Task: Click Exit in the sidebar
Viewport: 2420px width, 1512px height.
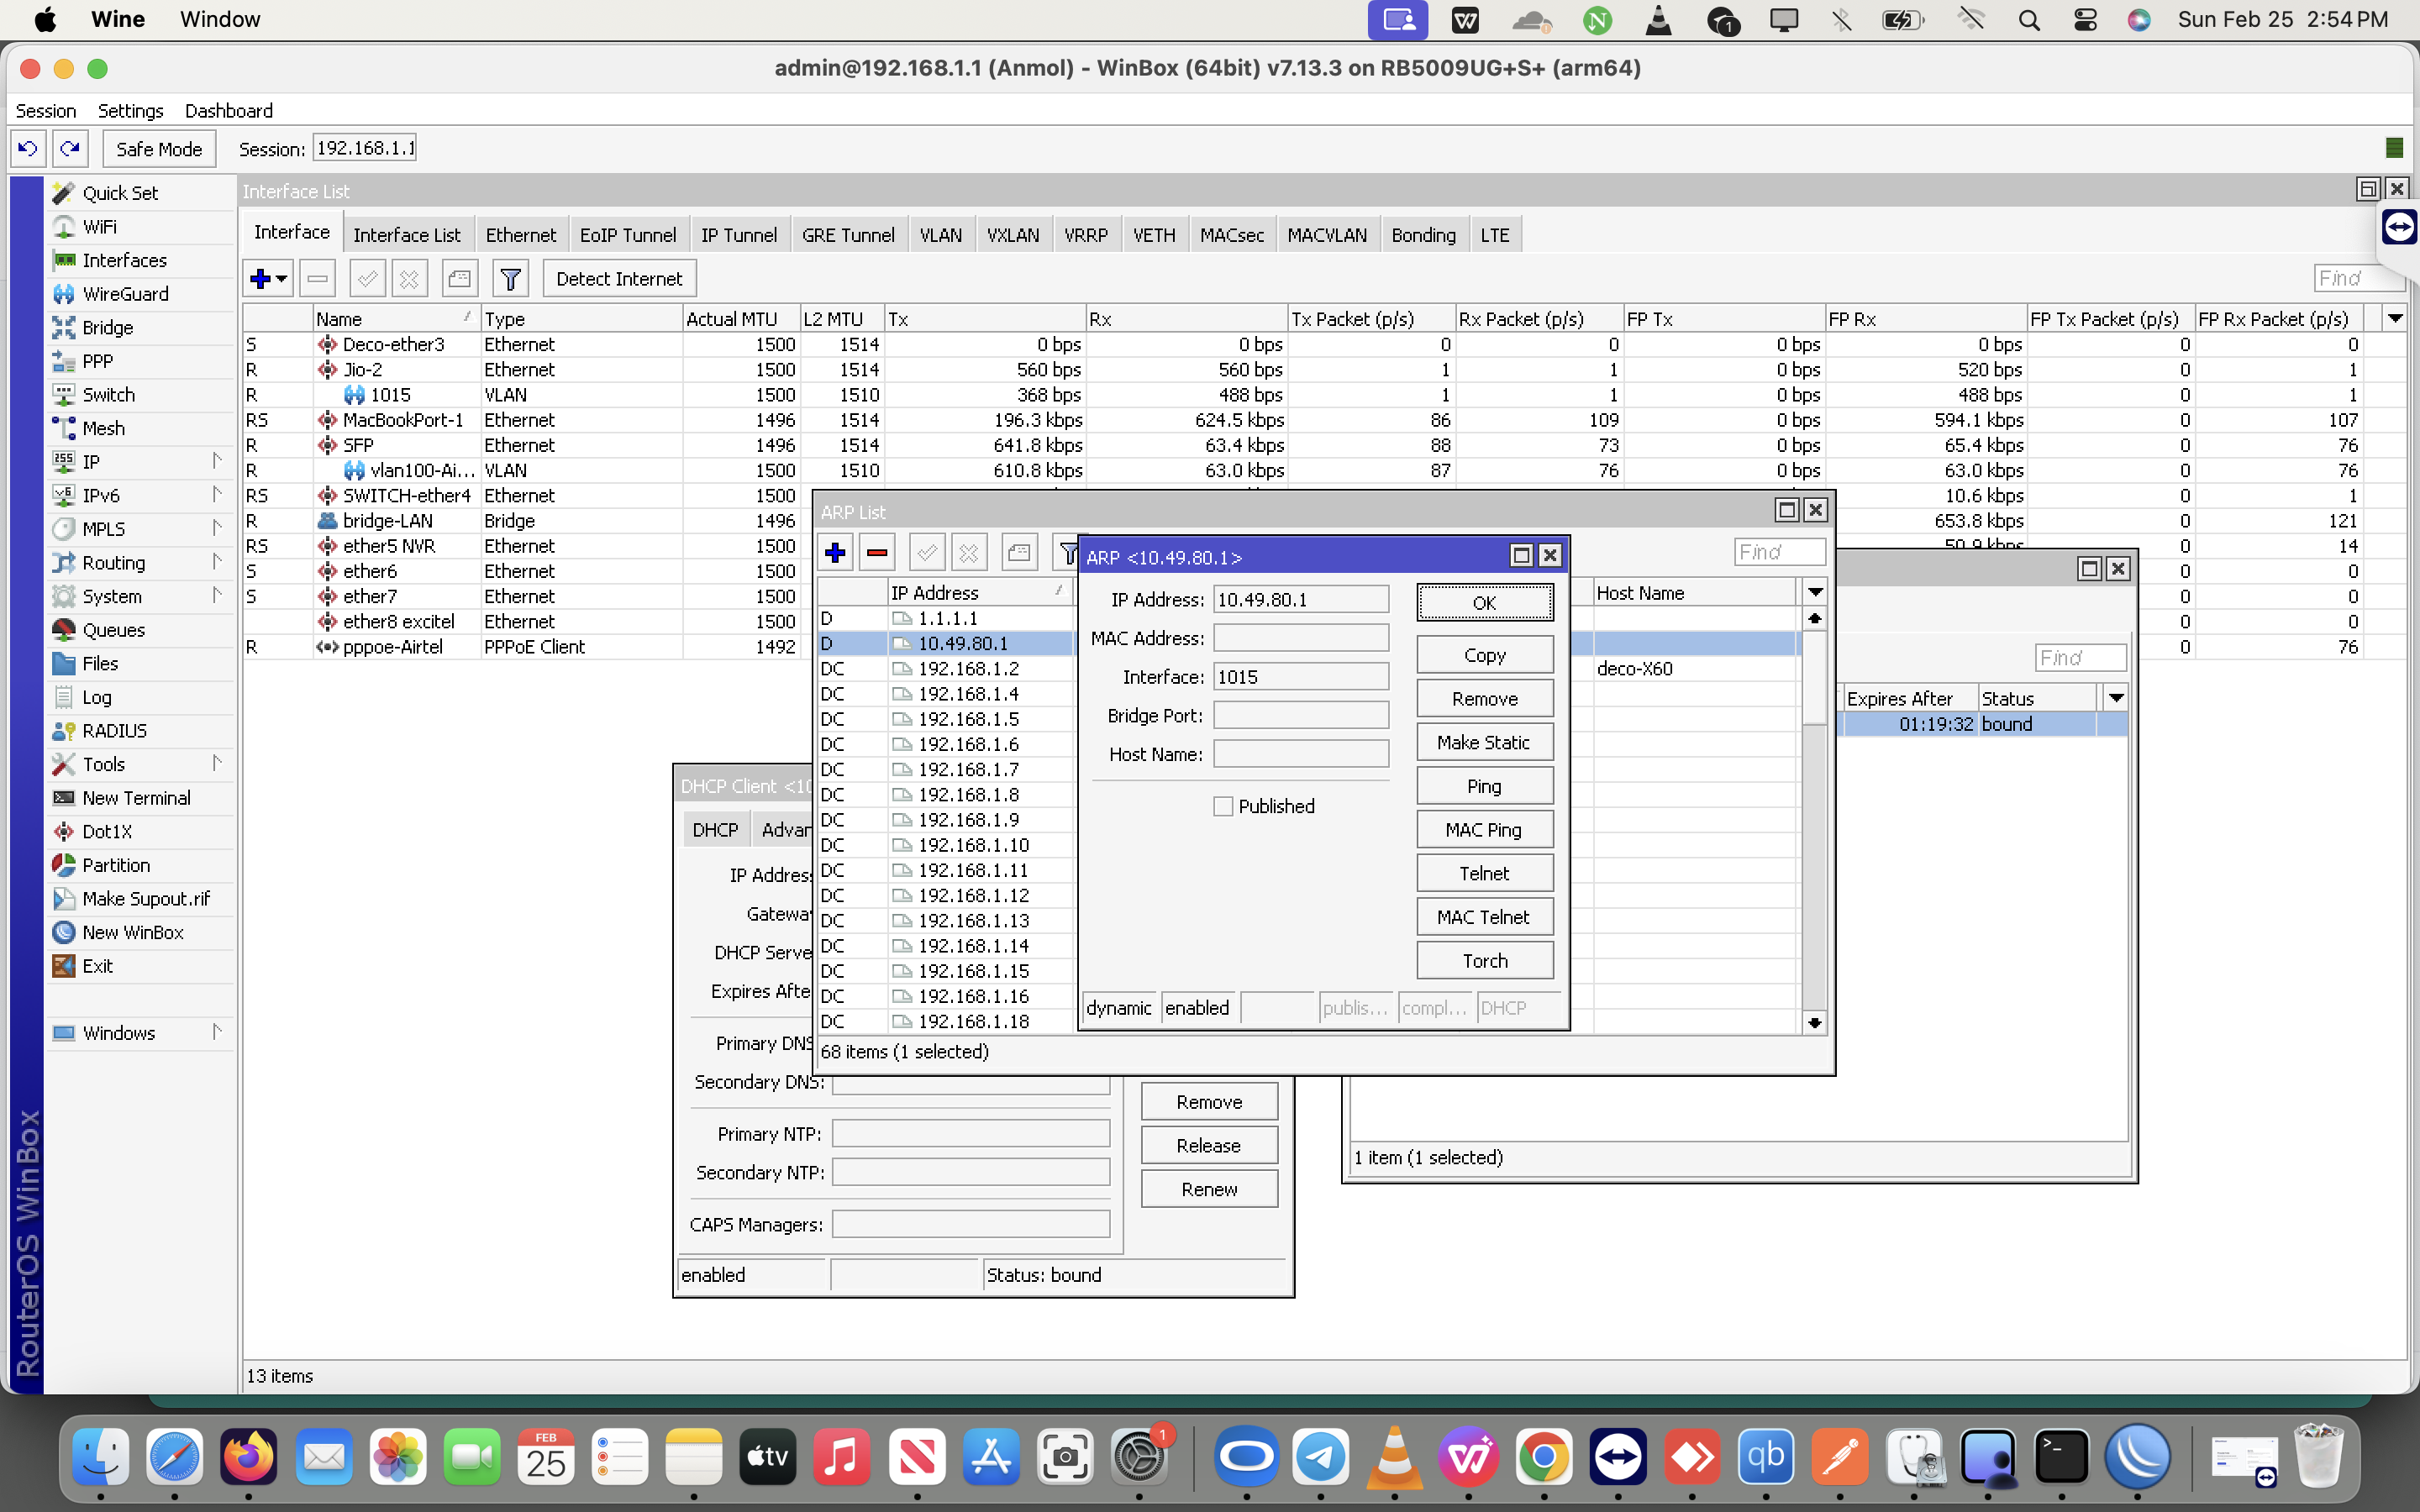Action: (97, 966)
